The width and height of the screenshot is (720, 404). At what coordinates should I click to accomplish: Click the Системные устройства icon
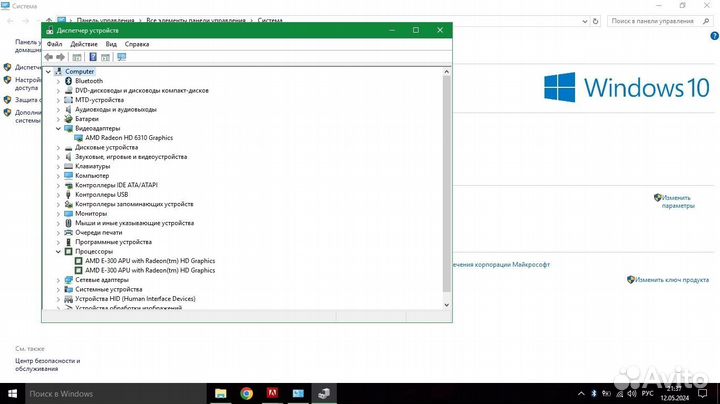pyautogui.click(x=68, y=289)
